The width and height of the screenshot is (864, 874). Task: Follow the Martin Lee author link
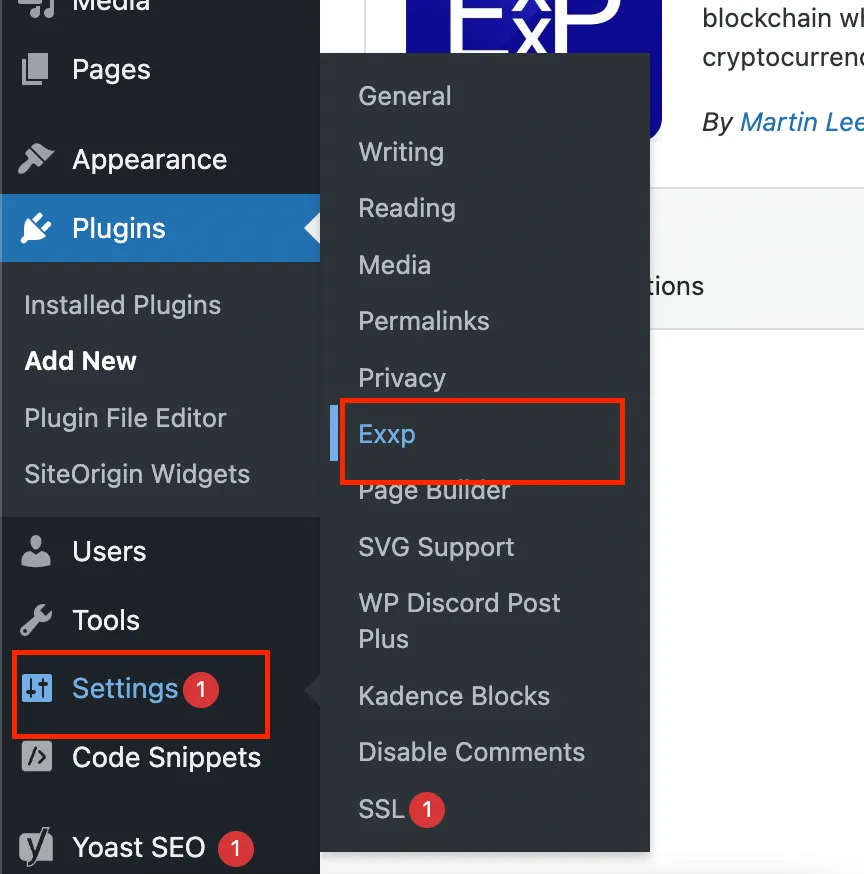(802, 122)
